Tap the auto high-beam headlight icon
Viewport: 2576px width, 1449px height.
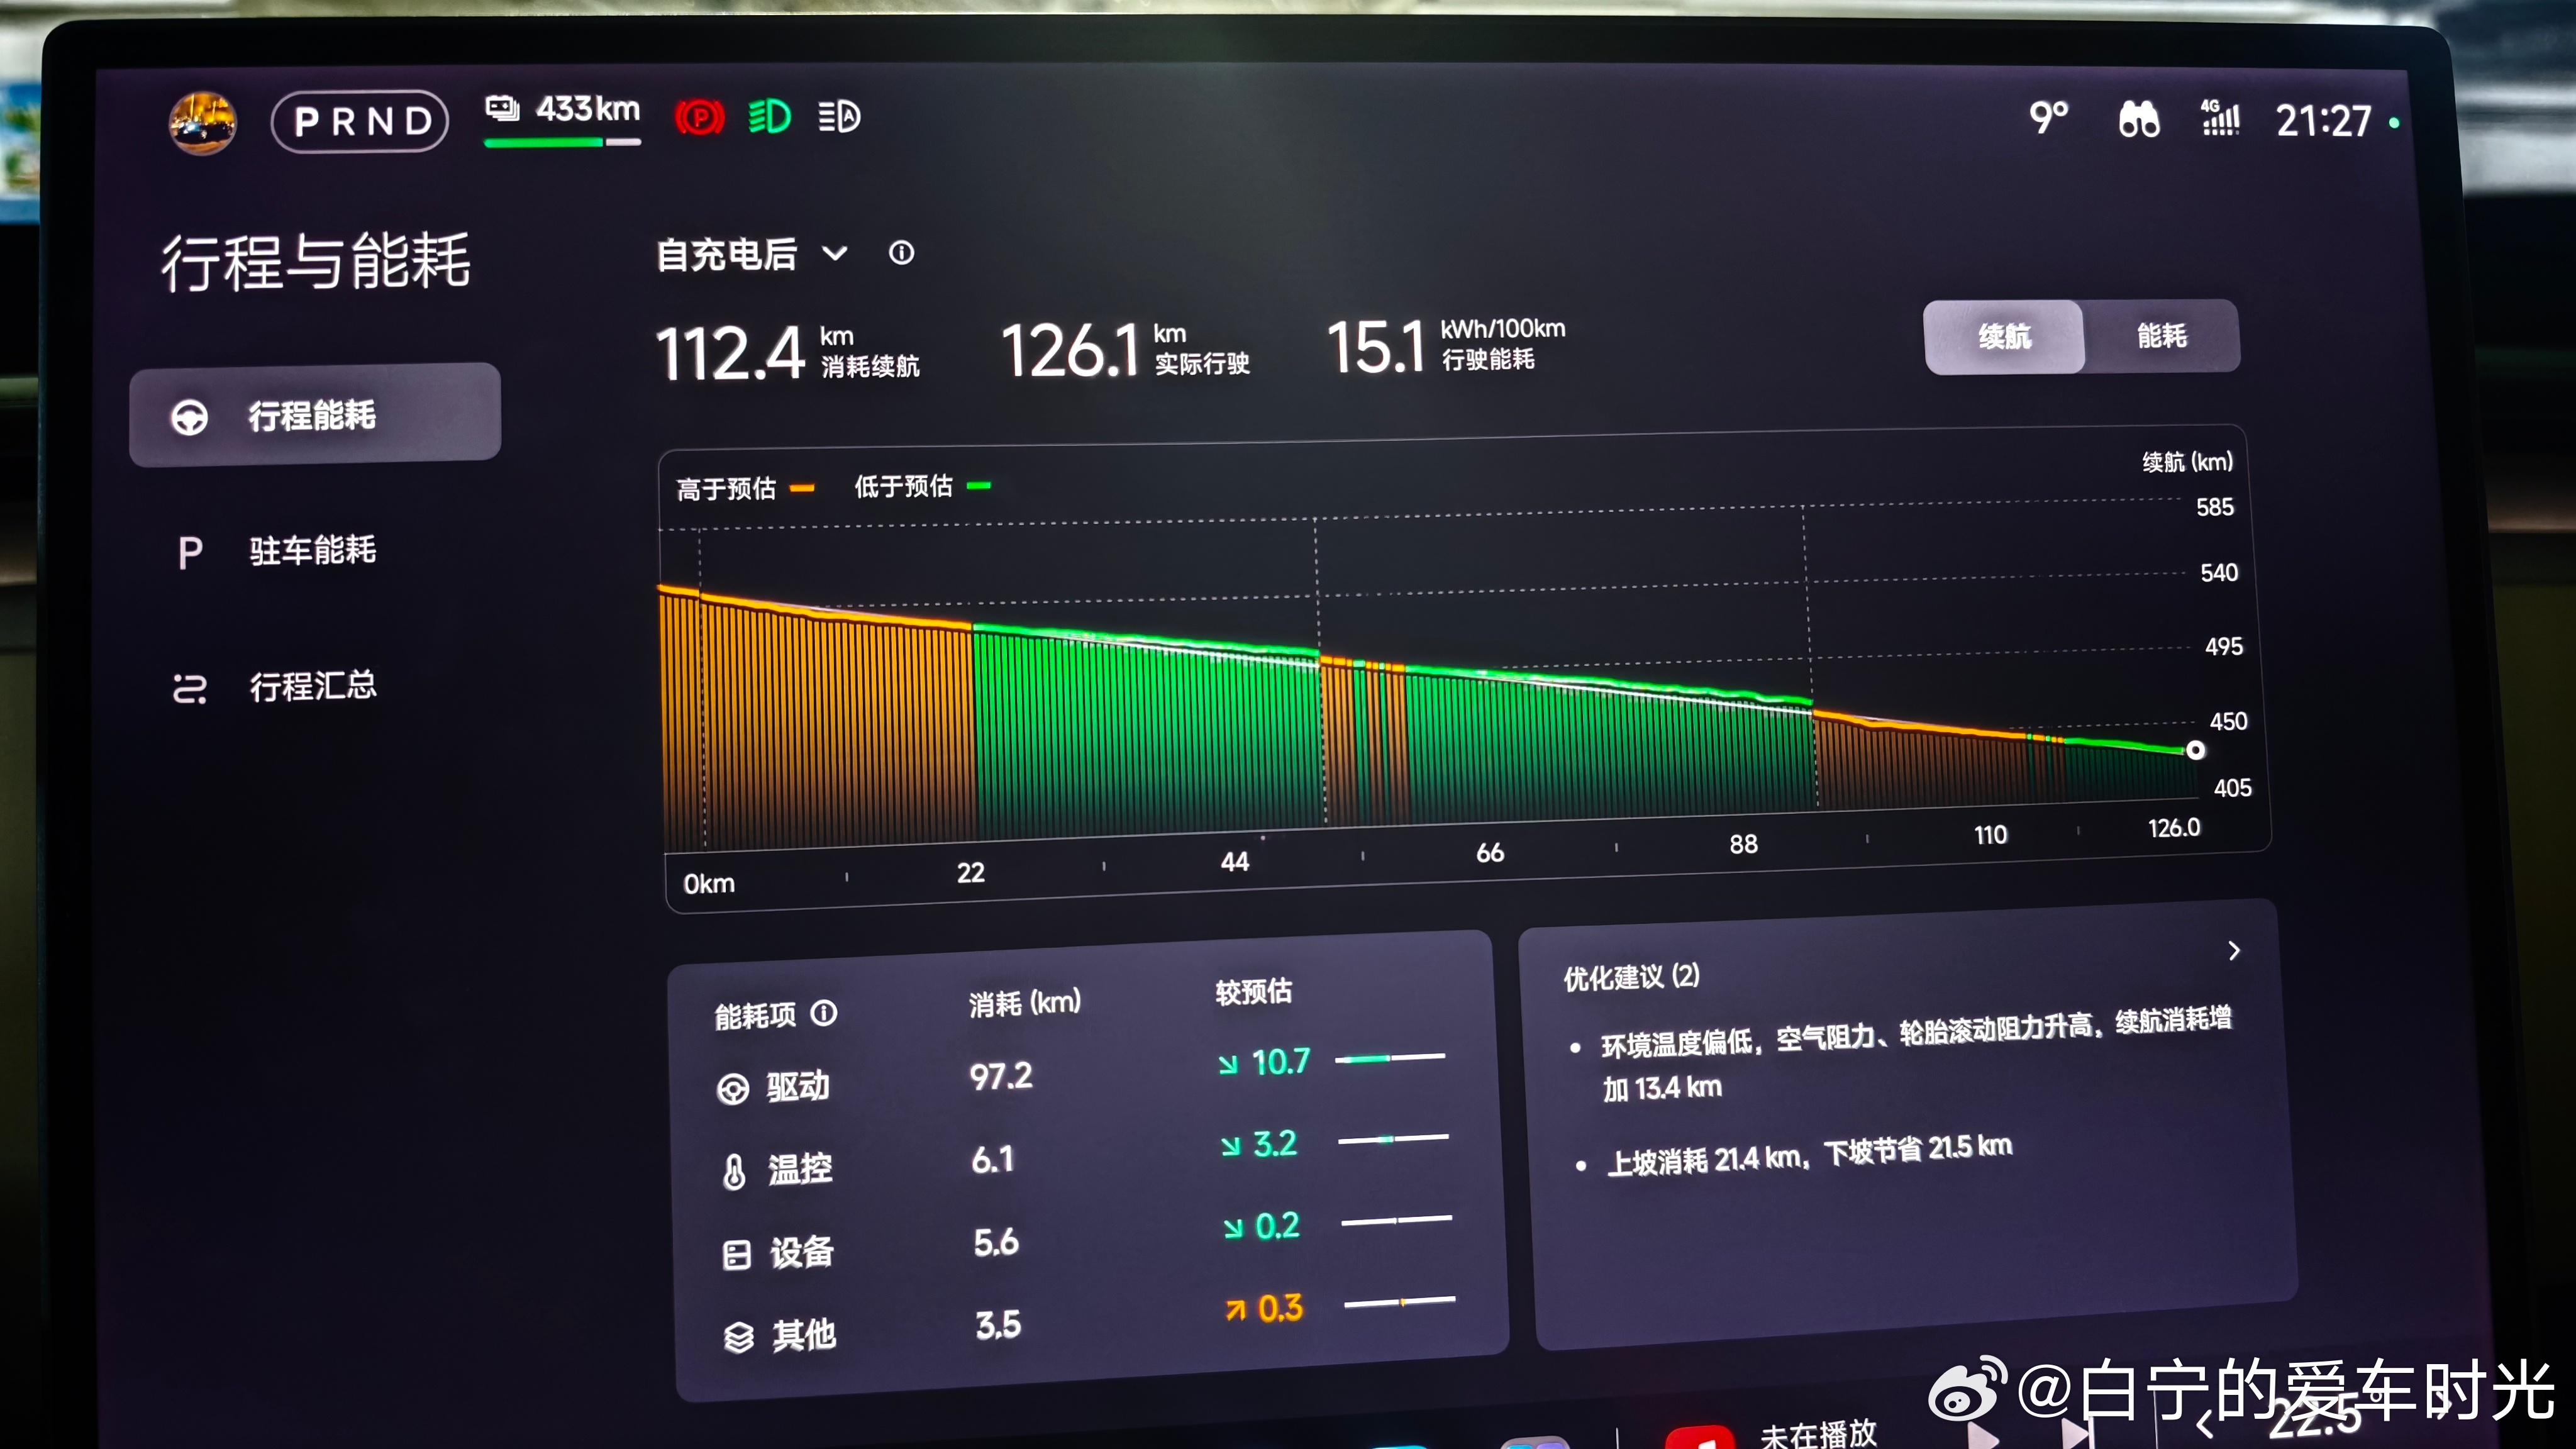point(839,117)
